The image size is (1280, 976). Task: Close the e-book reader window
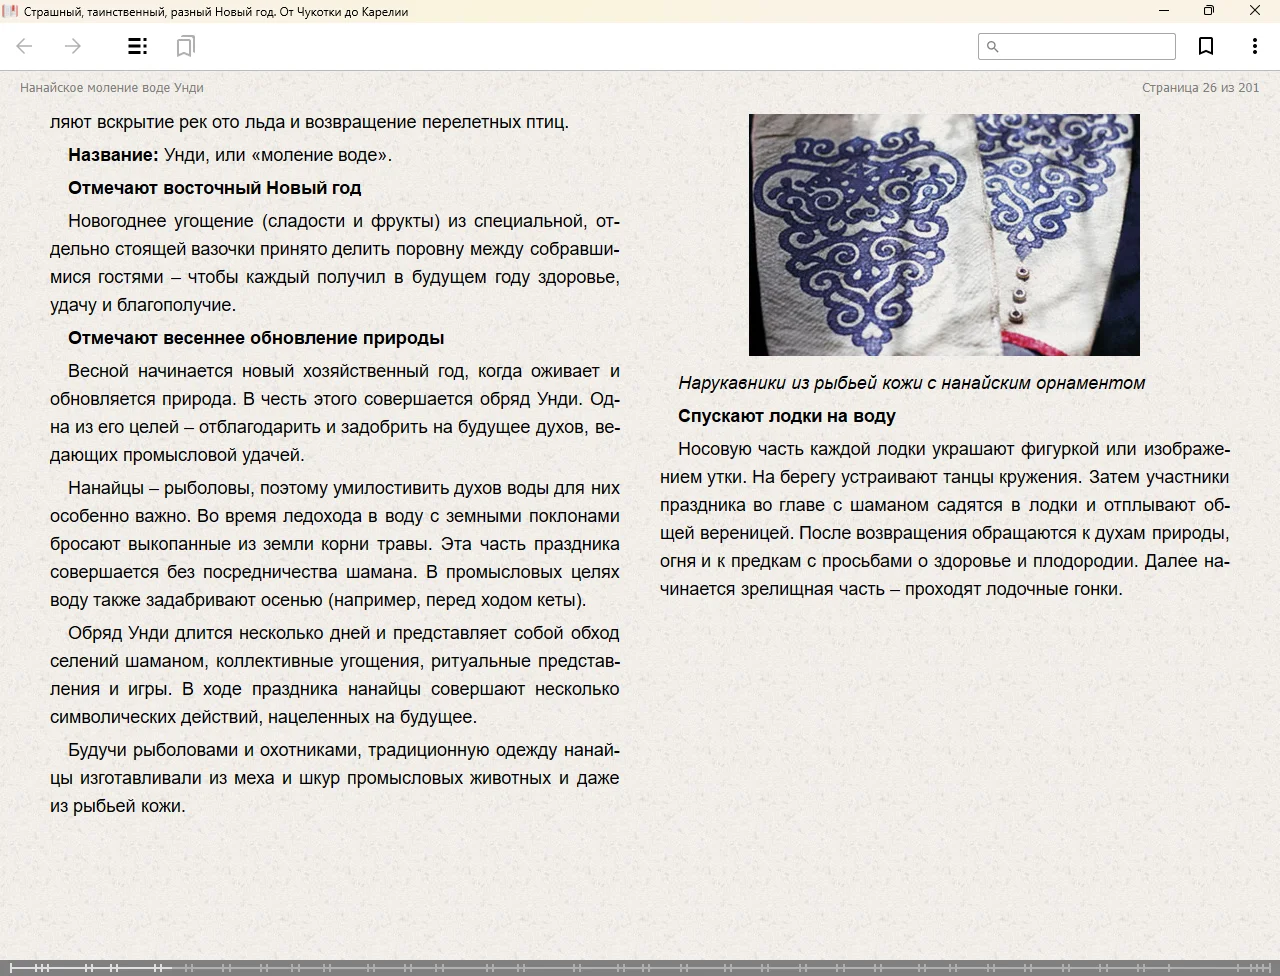1255,11
